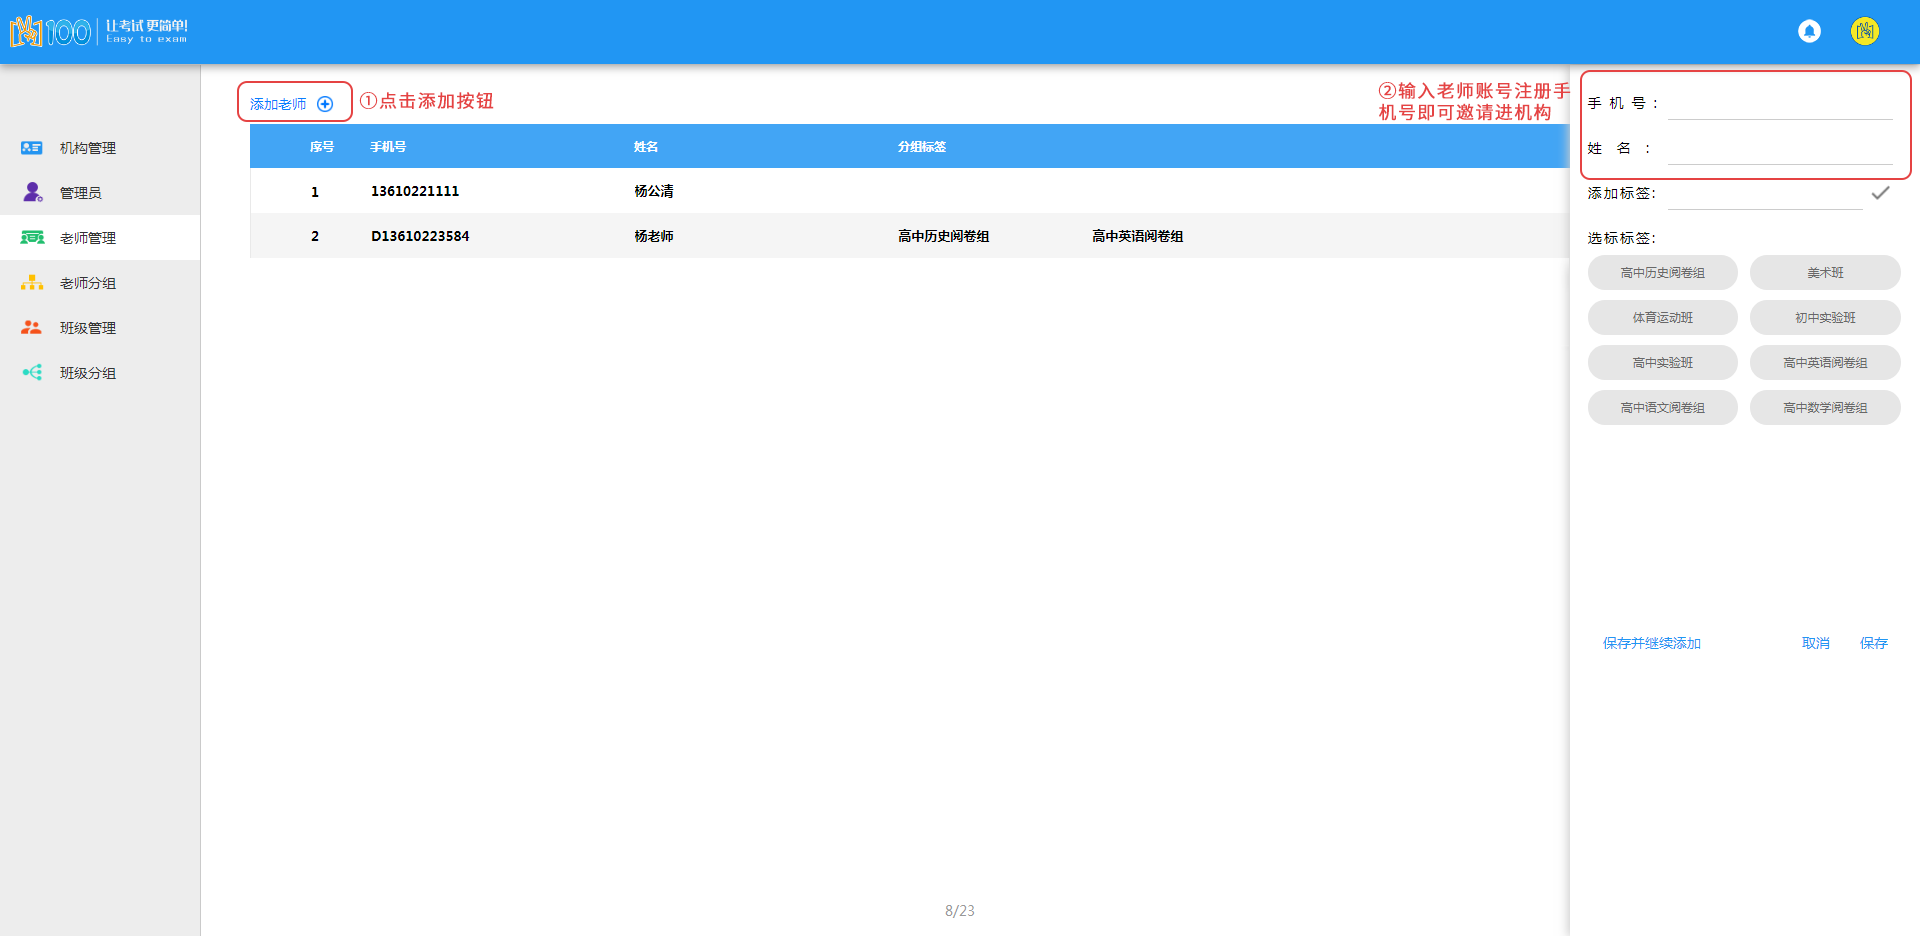Click the 班级管理 people icon
The width and height of the screenshot is (1920, 936).
(x=32, y=328)
